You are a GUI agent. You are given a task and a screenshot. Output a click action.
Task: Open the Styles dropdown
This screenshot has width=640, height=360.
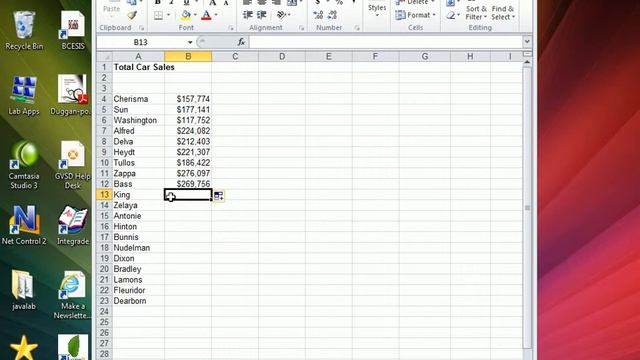pos(377,10)
